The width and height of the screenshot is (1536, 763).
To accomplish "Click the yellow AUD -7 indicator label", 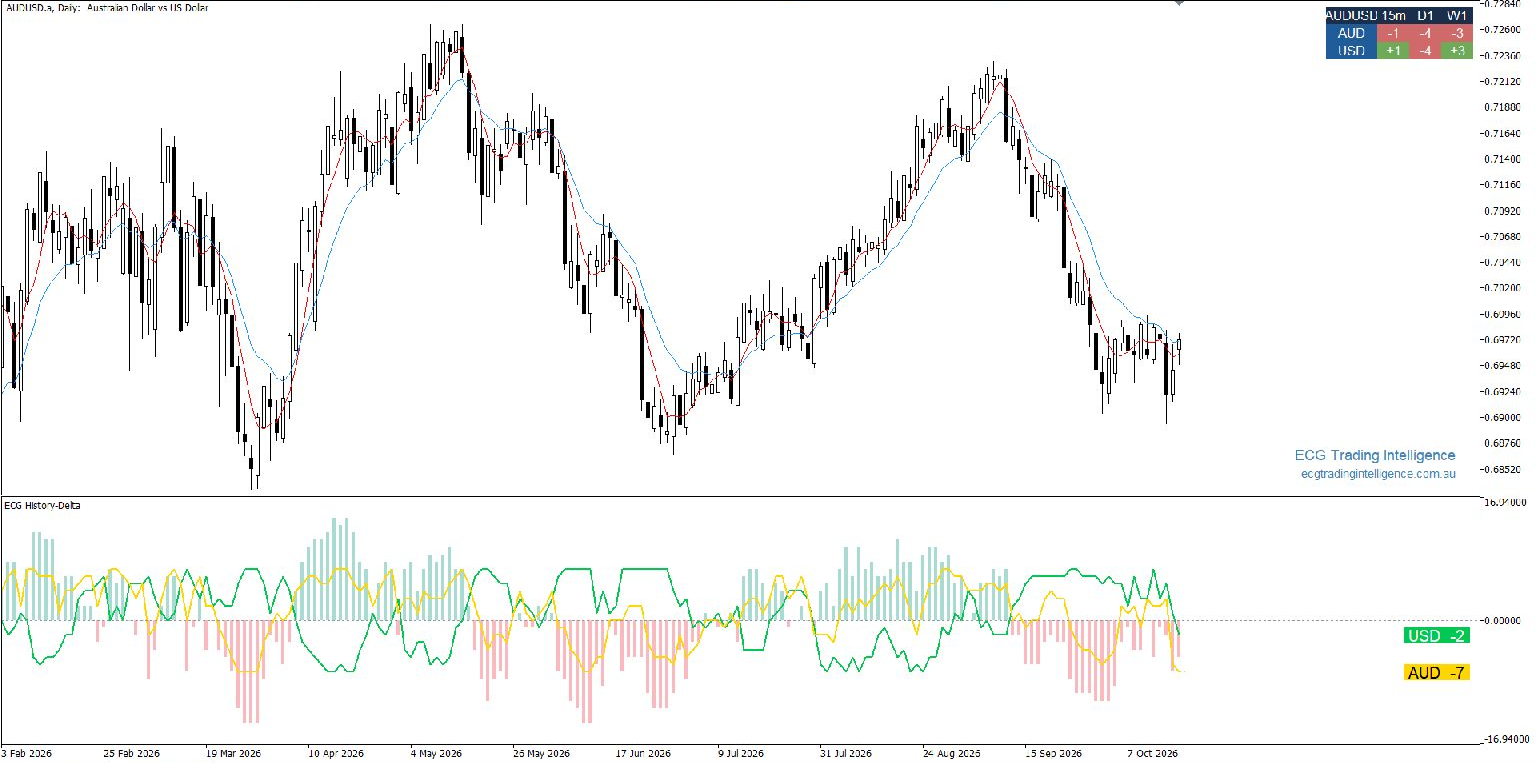I will coord(1436,673).
